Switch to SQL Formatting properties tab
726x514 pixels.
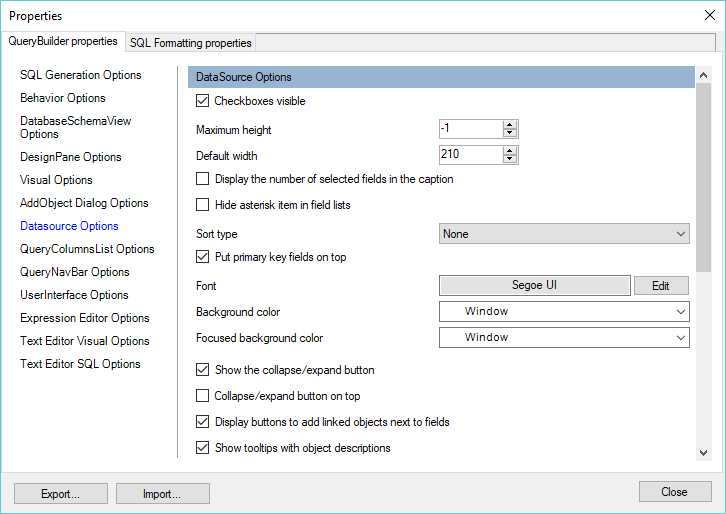[191, 43]
